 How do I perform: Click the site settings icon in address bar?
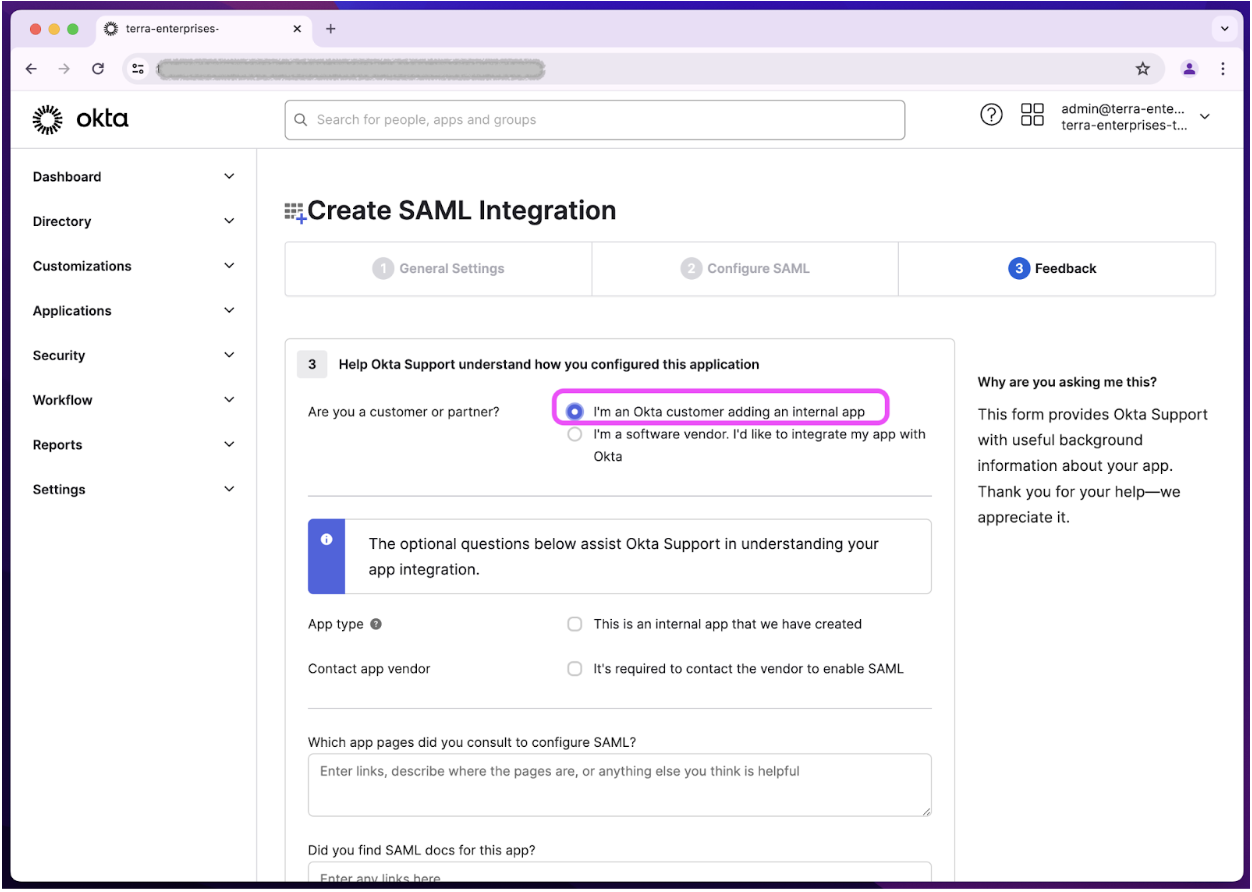click(139, 69)
